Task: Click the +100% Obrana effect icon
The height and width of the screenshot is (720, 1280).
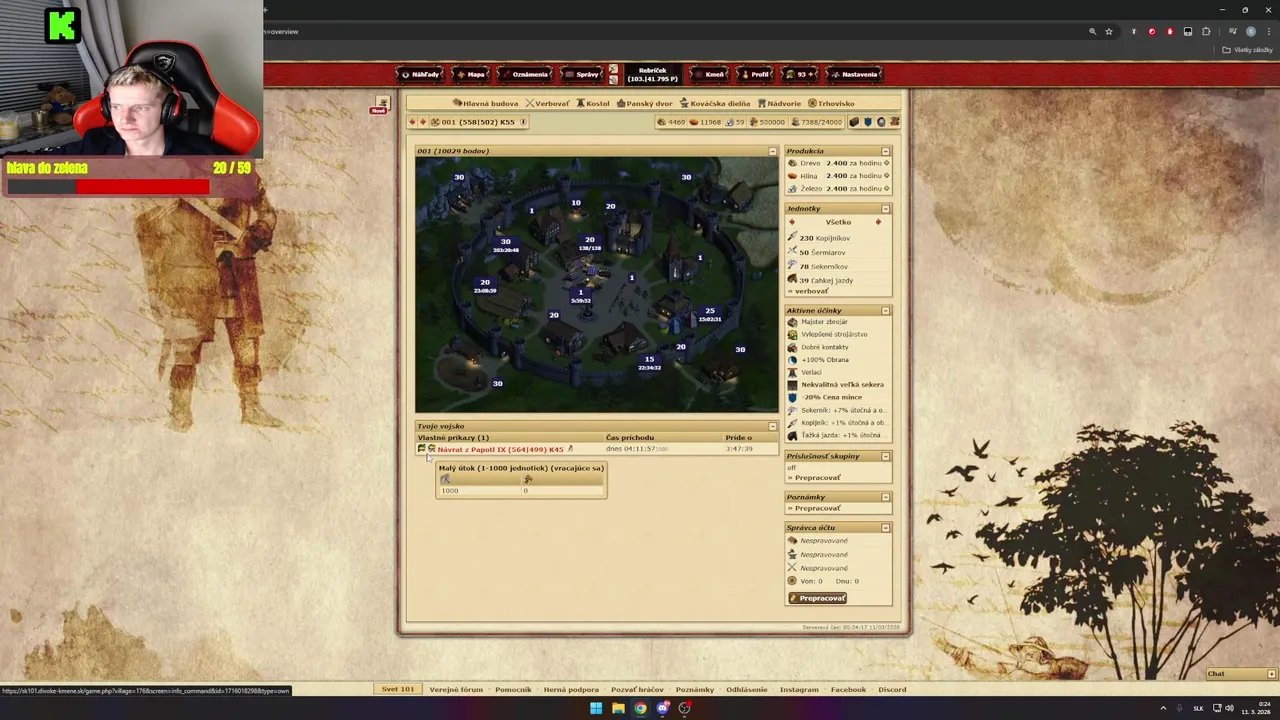Action: (x=793, y=360)
